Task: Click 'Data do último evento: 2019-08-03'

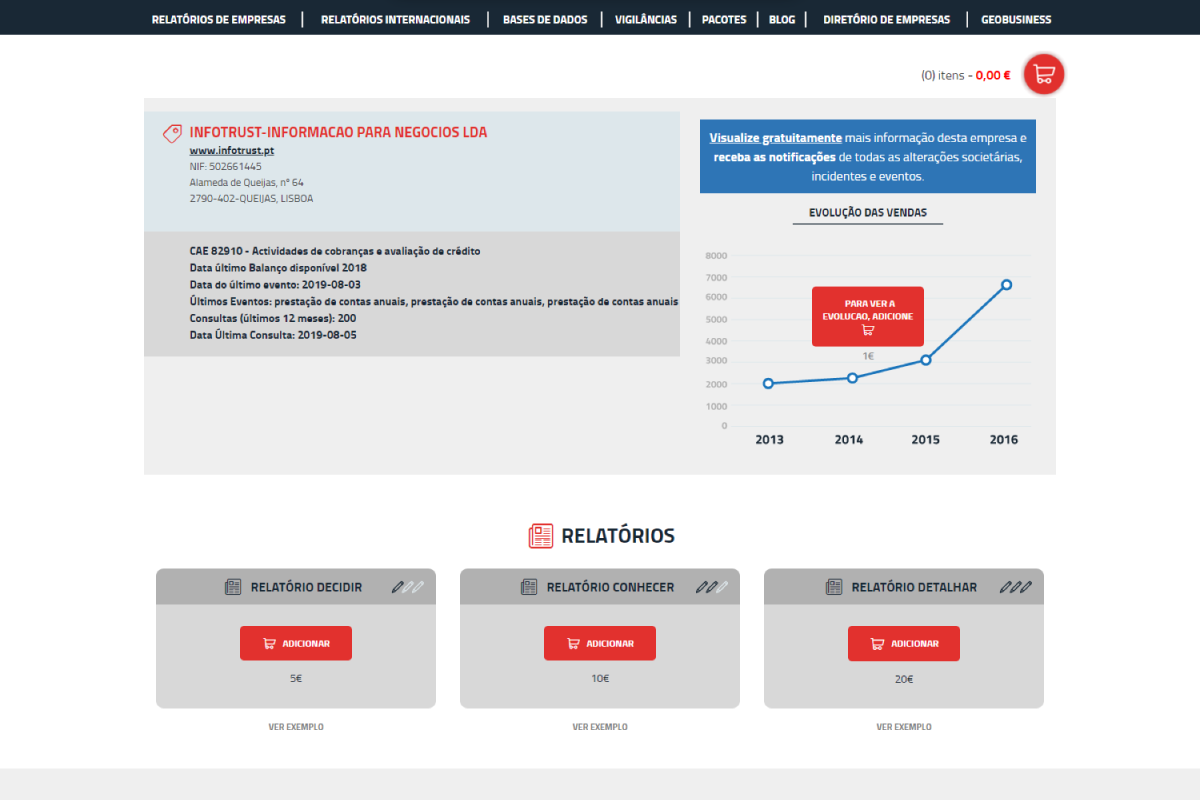Action: point(275,285)
